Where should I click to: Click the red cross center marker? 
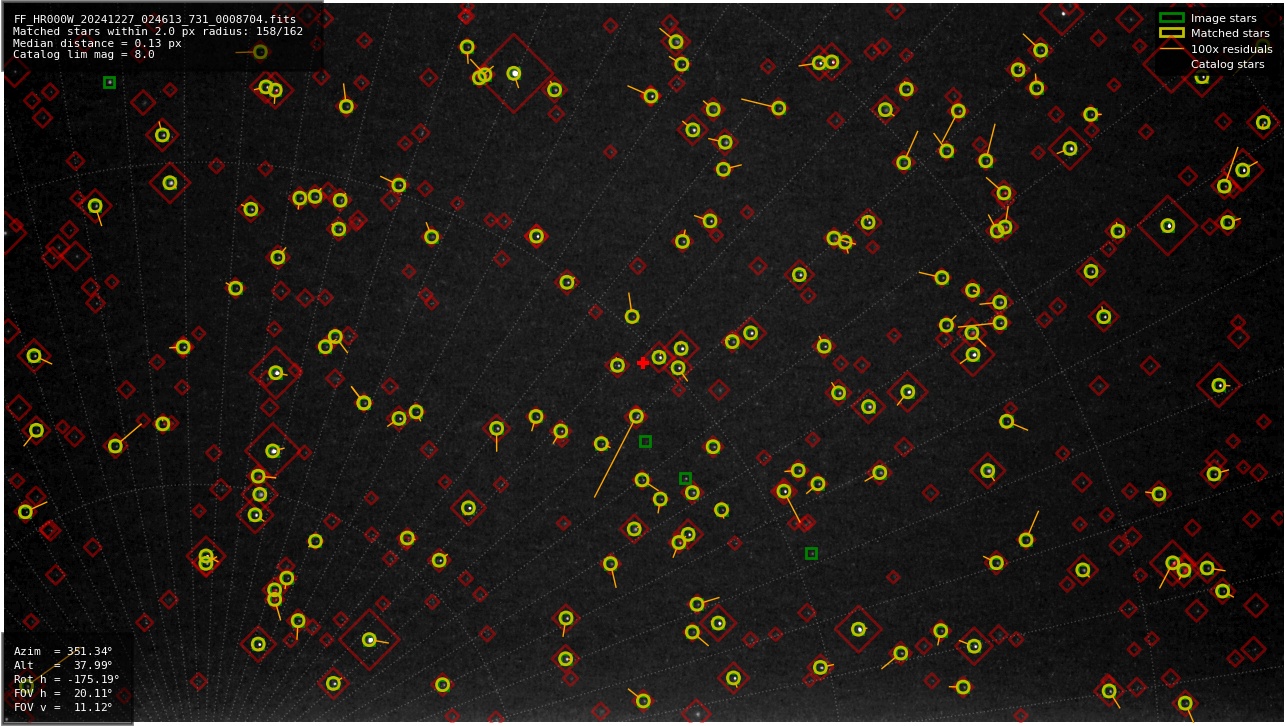tap(643, 363)
